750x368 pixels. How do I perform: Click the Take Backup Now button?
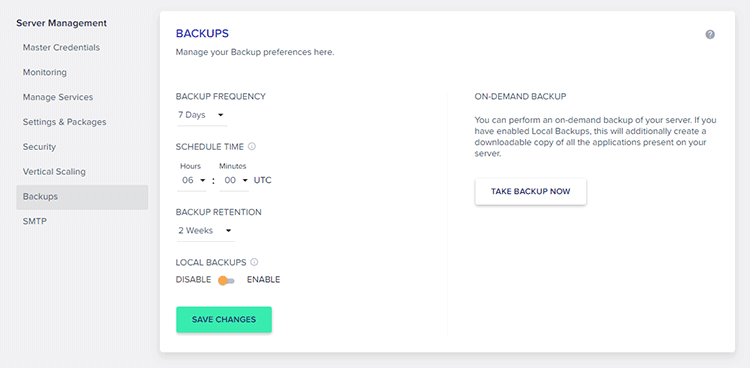coord(530,192)
